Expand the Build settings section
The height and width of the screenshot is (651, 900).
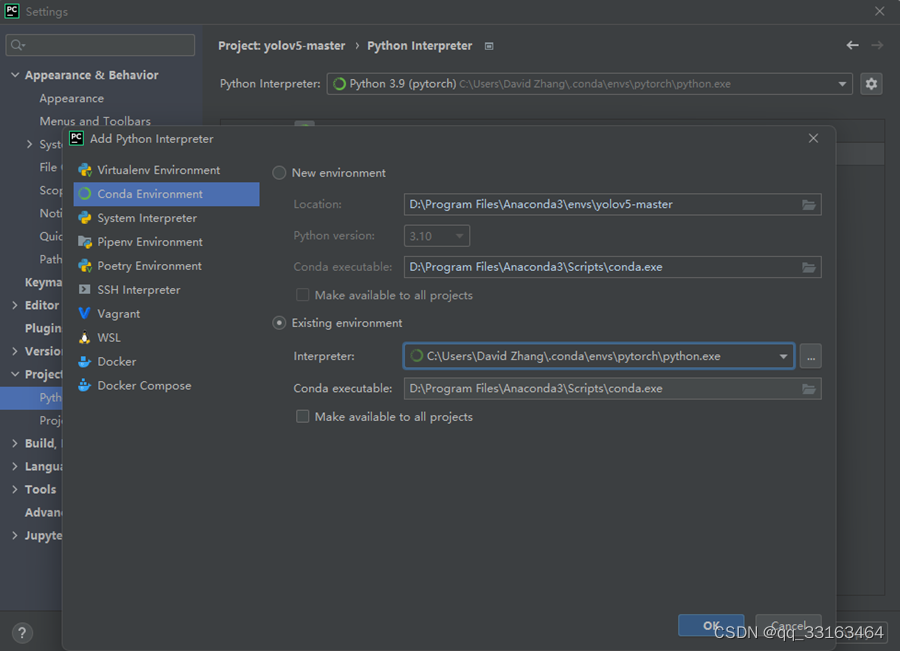tap(15, 443)
